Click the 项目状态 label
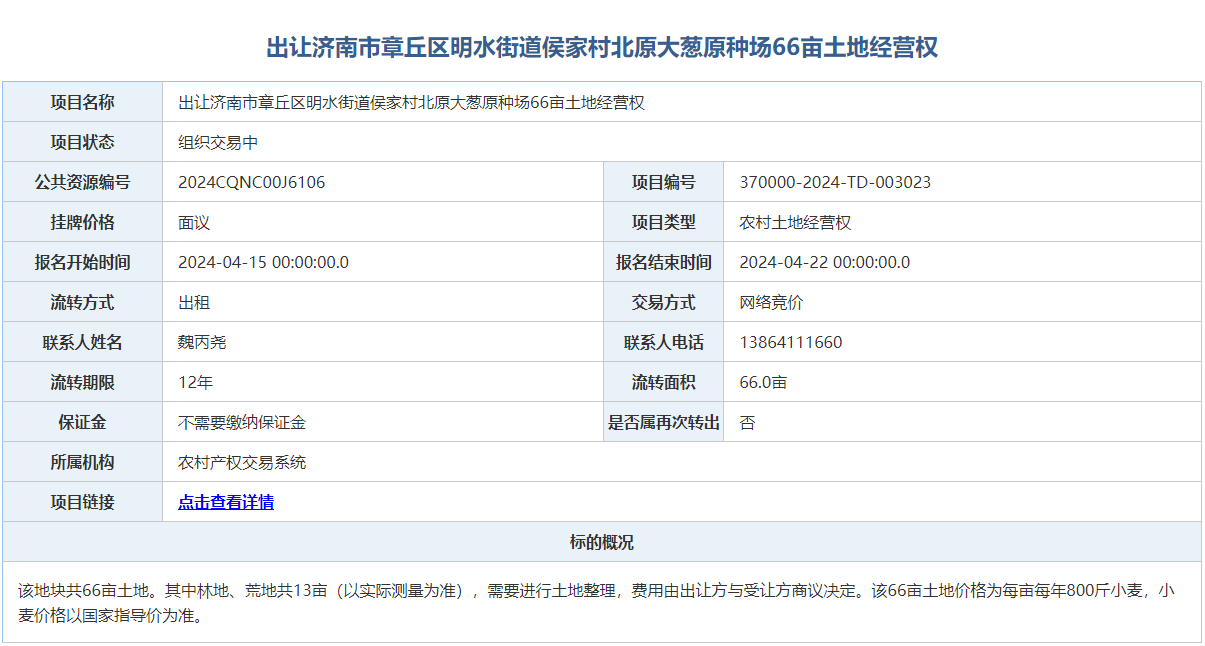1205x646 pixels. 83,142
